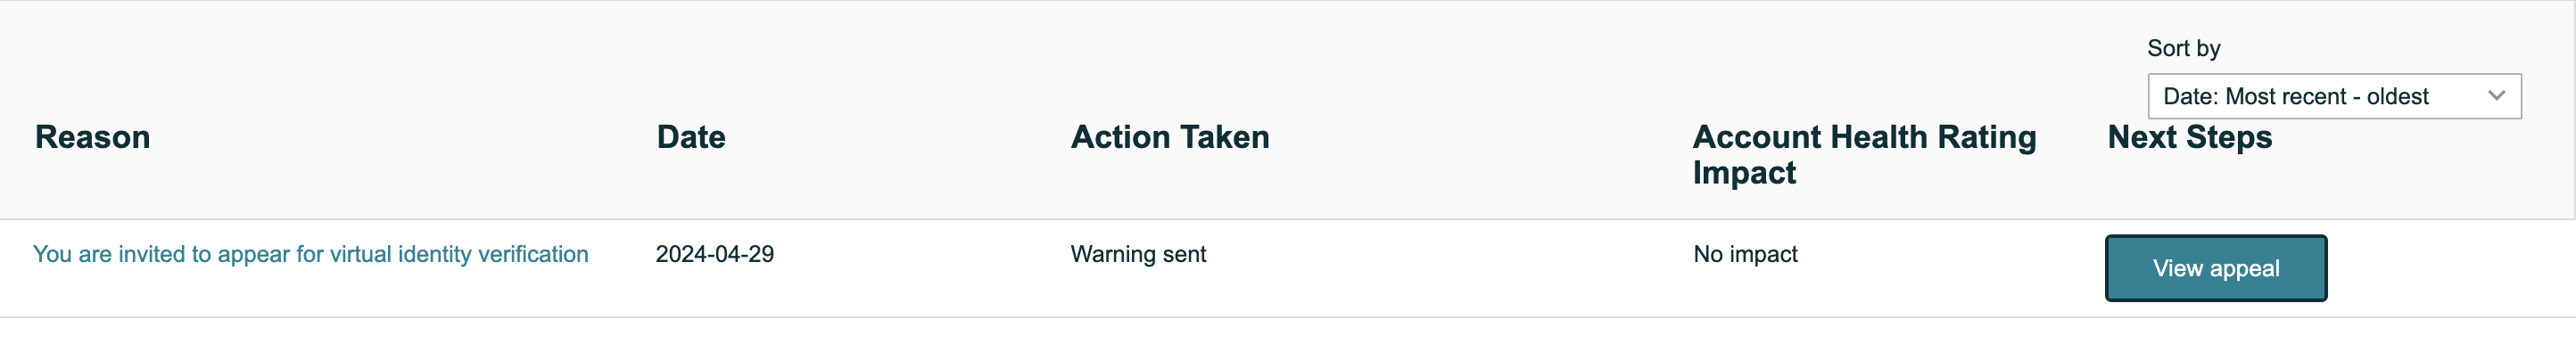
Task: Click the Action Taken column header
Action: 1170,137
